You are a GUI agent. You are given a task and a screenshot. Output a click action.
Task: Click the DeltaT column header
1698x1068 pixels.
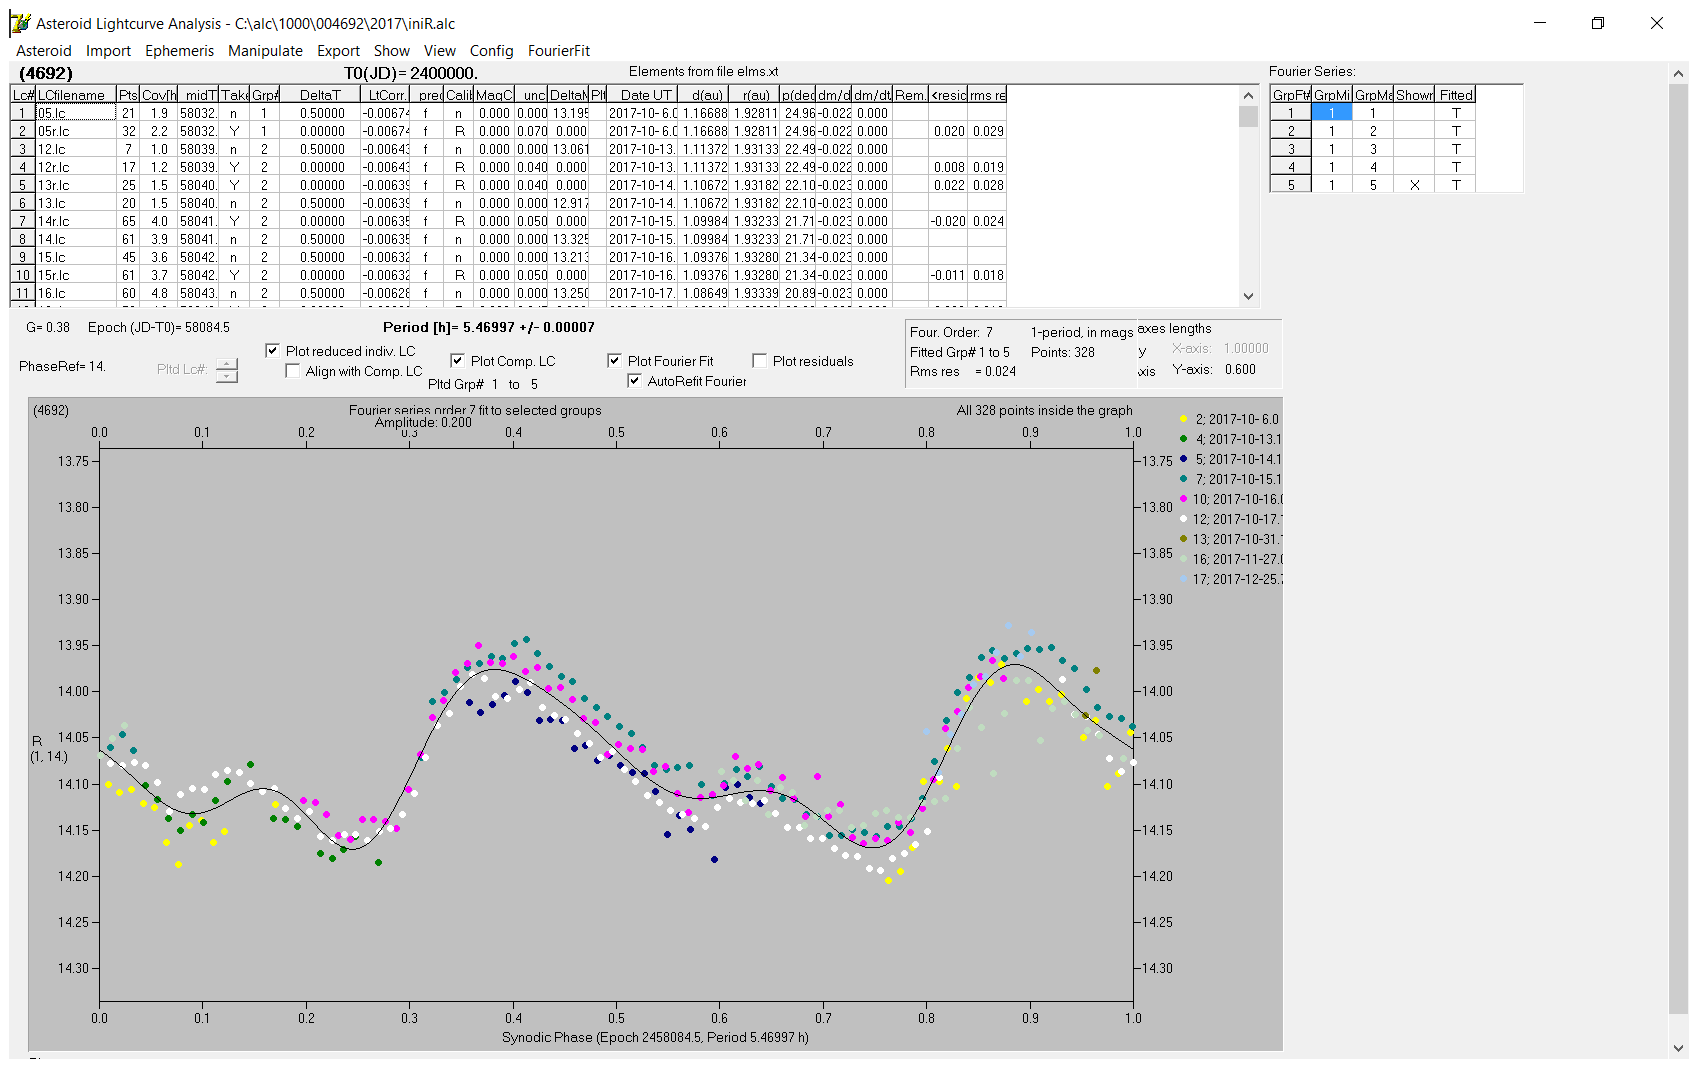pos(320,95)
